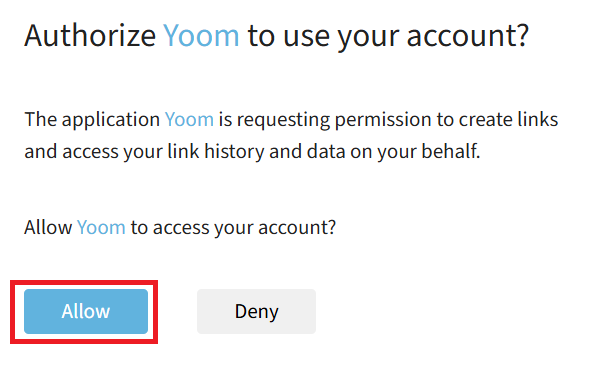Reject the authorization request with Deny

pos(256,311)
